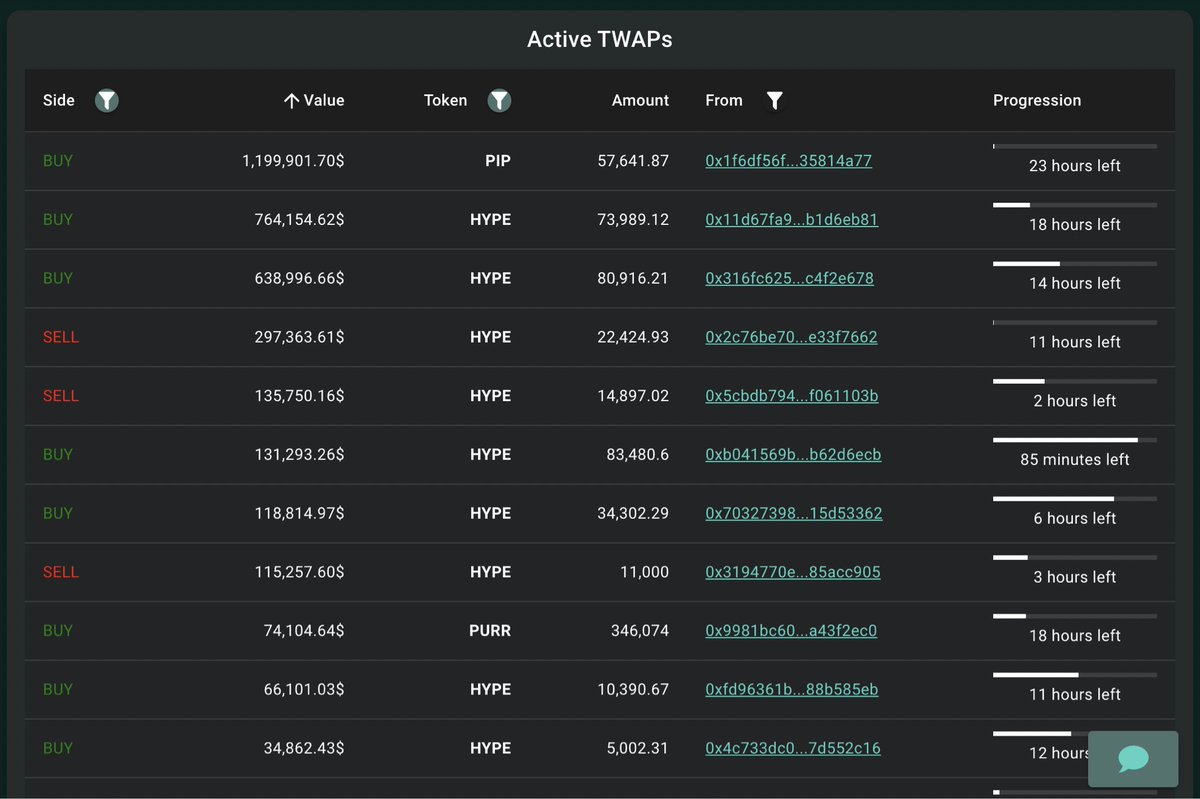This screenshot has height=799, width=1200.
Task: Click the value 118,814.97$
Action: click(299, 513)
